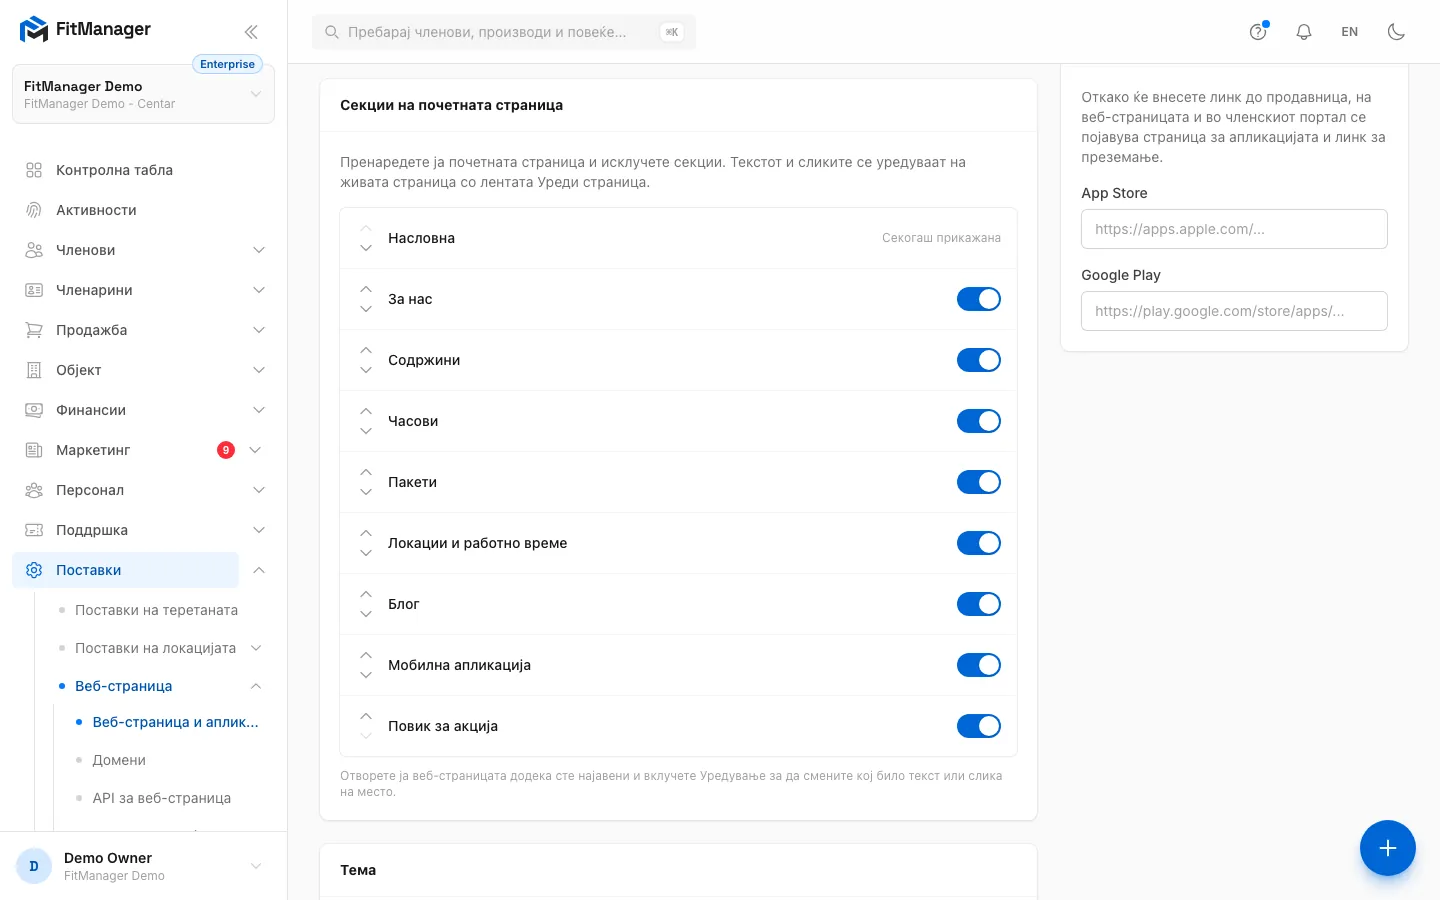
Task: Move the Часови section up
Action: (x=366, y=412)
